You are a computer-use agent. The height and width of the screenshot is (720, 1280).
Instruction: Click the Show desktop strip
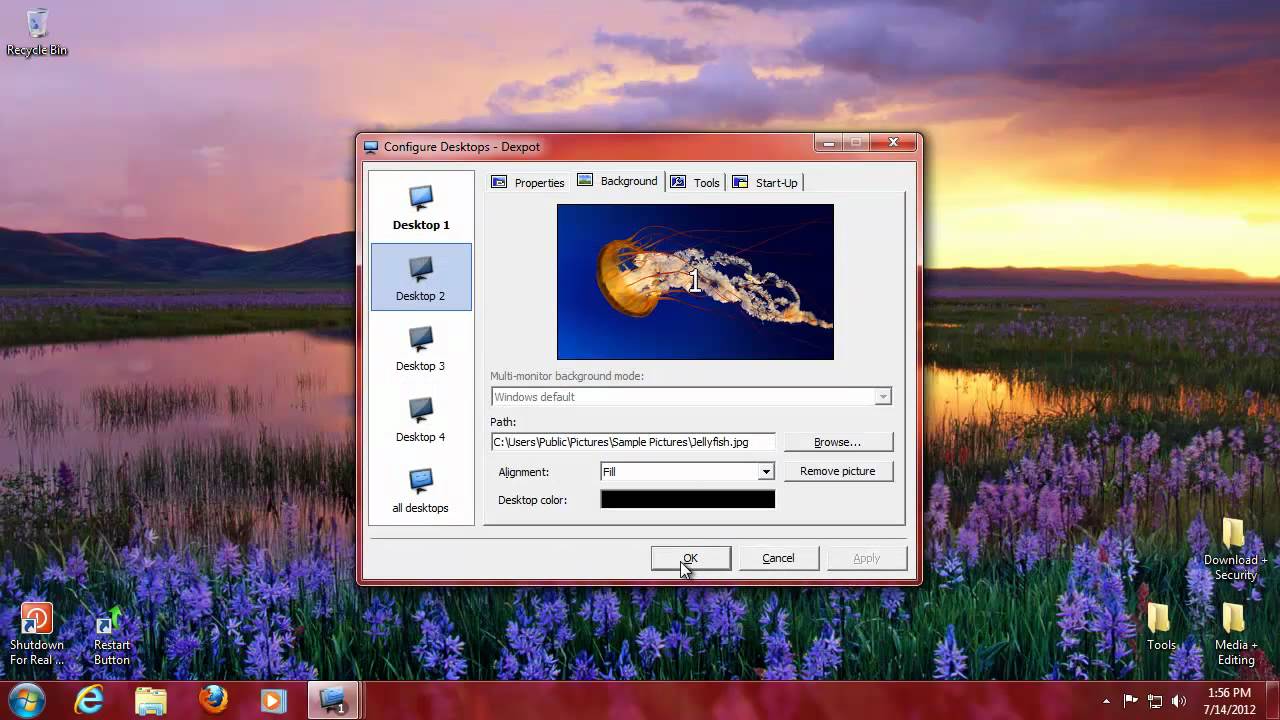point(1272,700)
